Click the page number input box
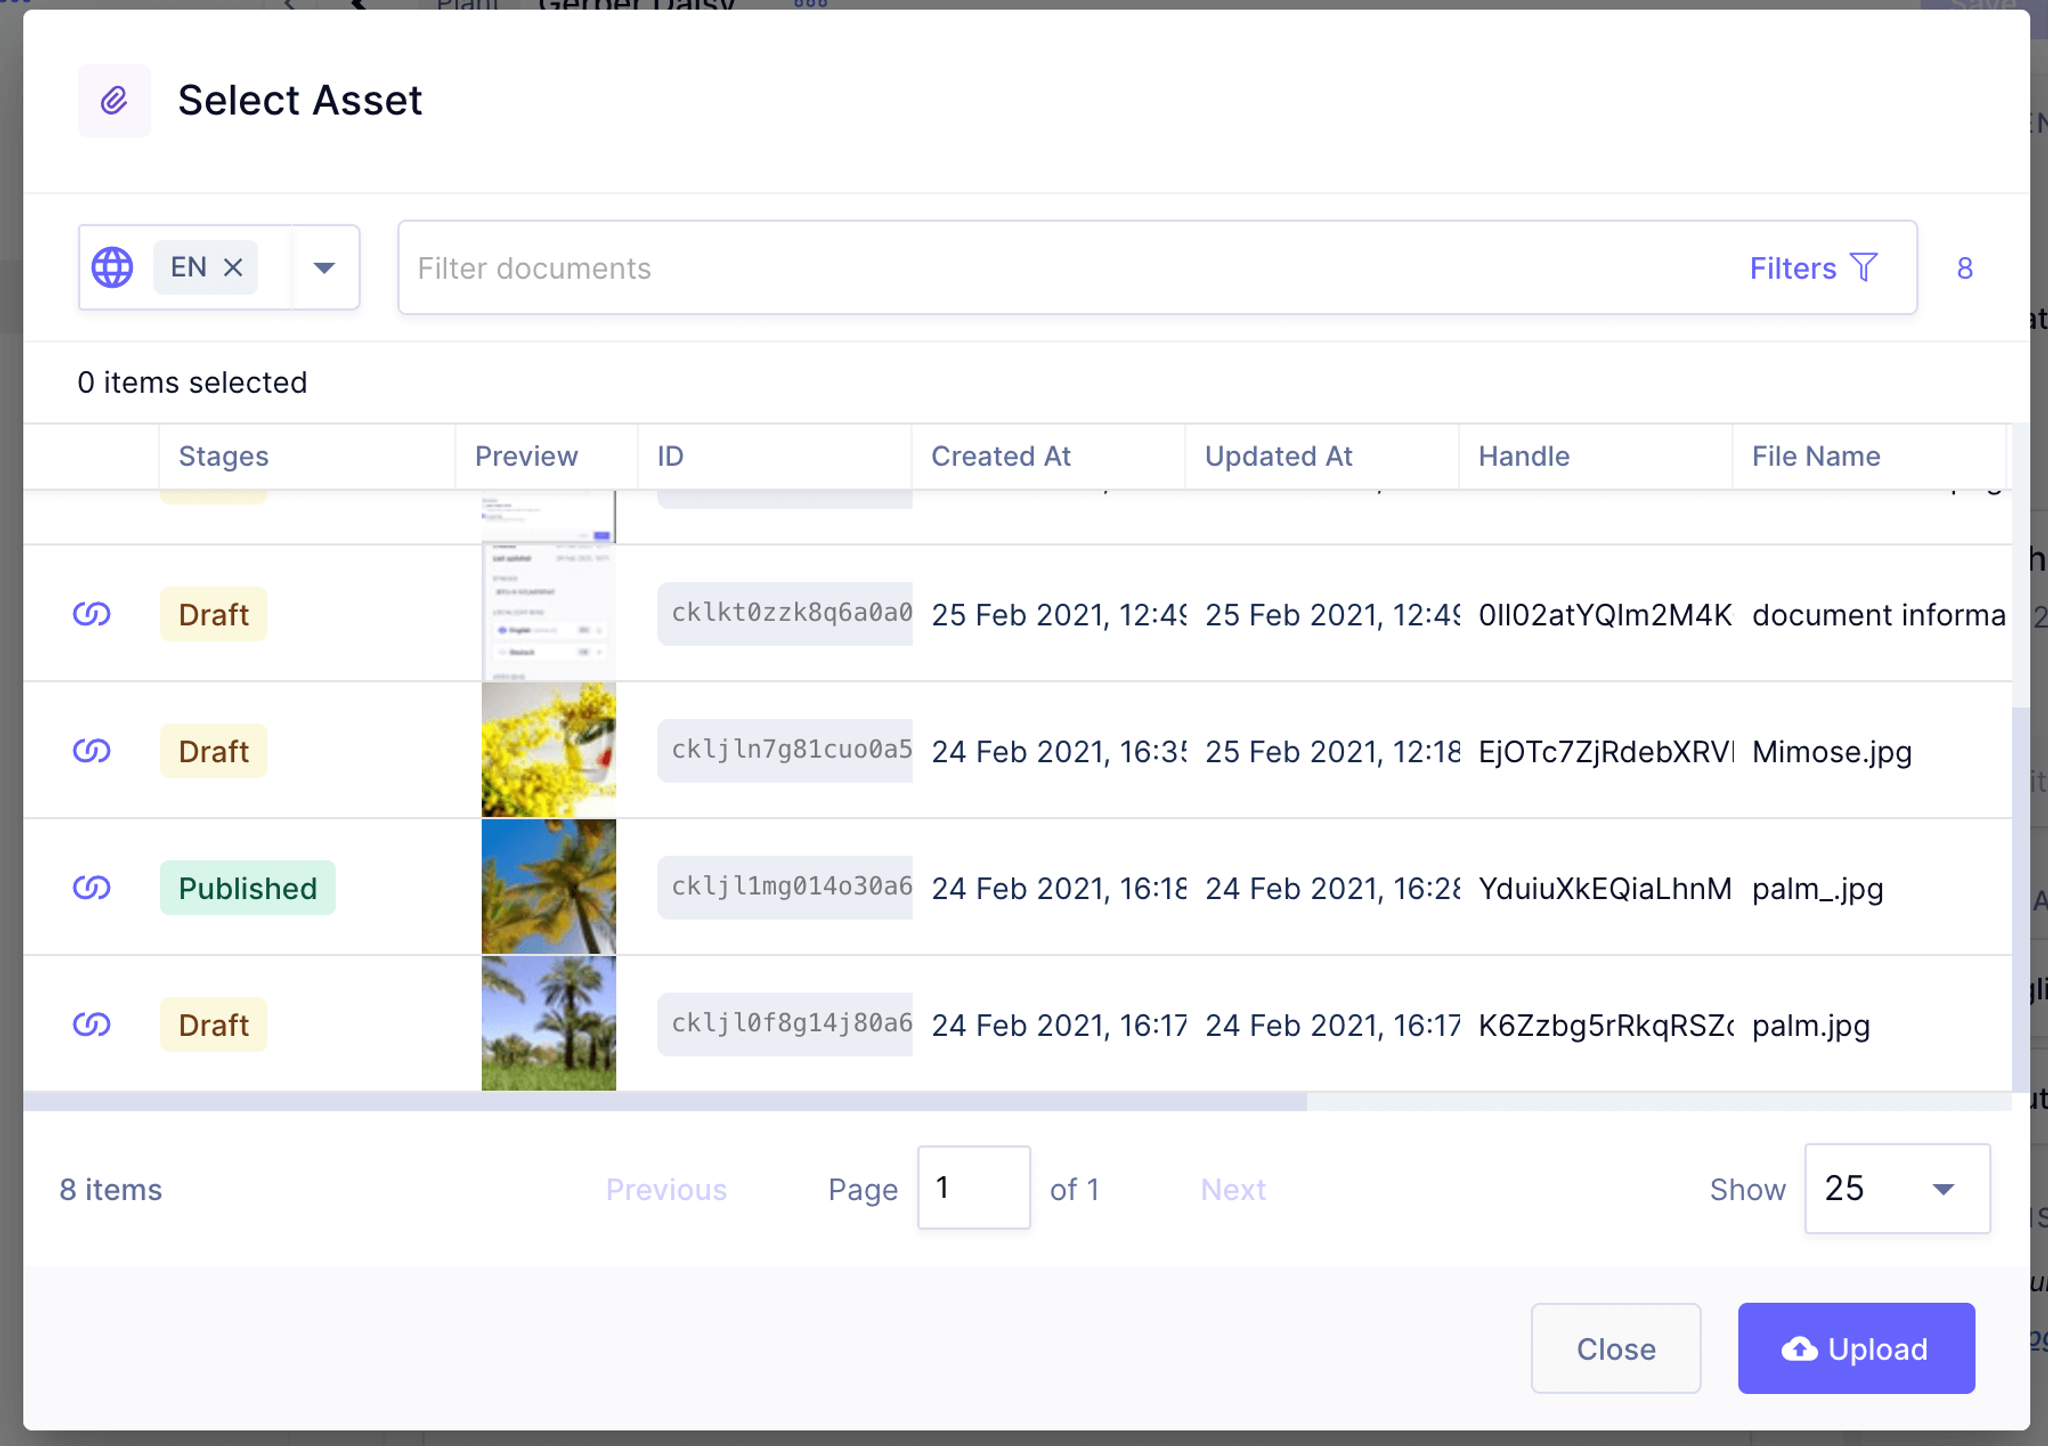 click(973, 1188)
